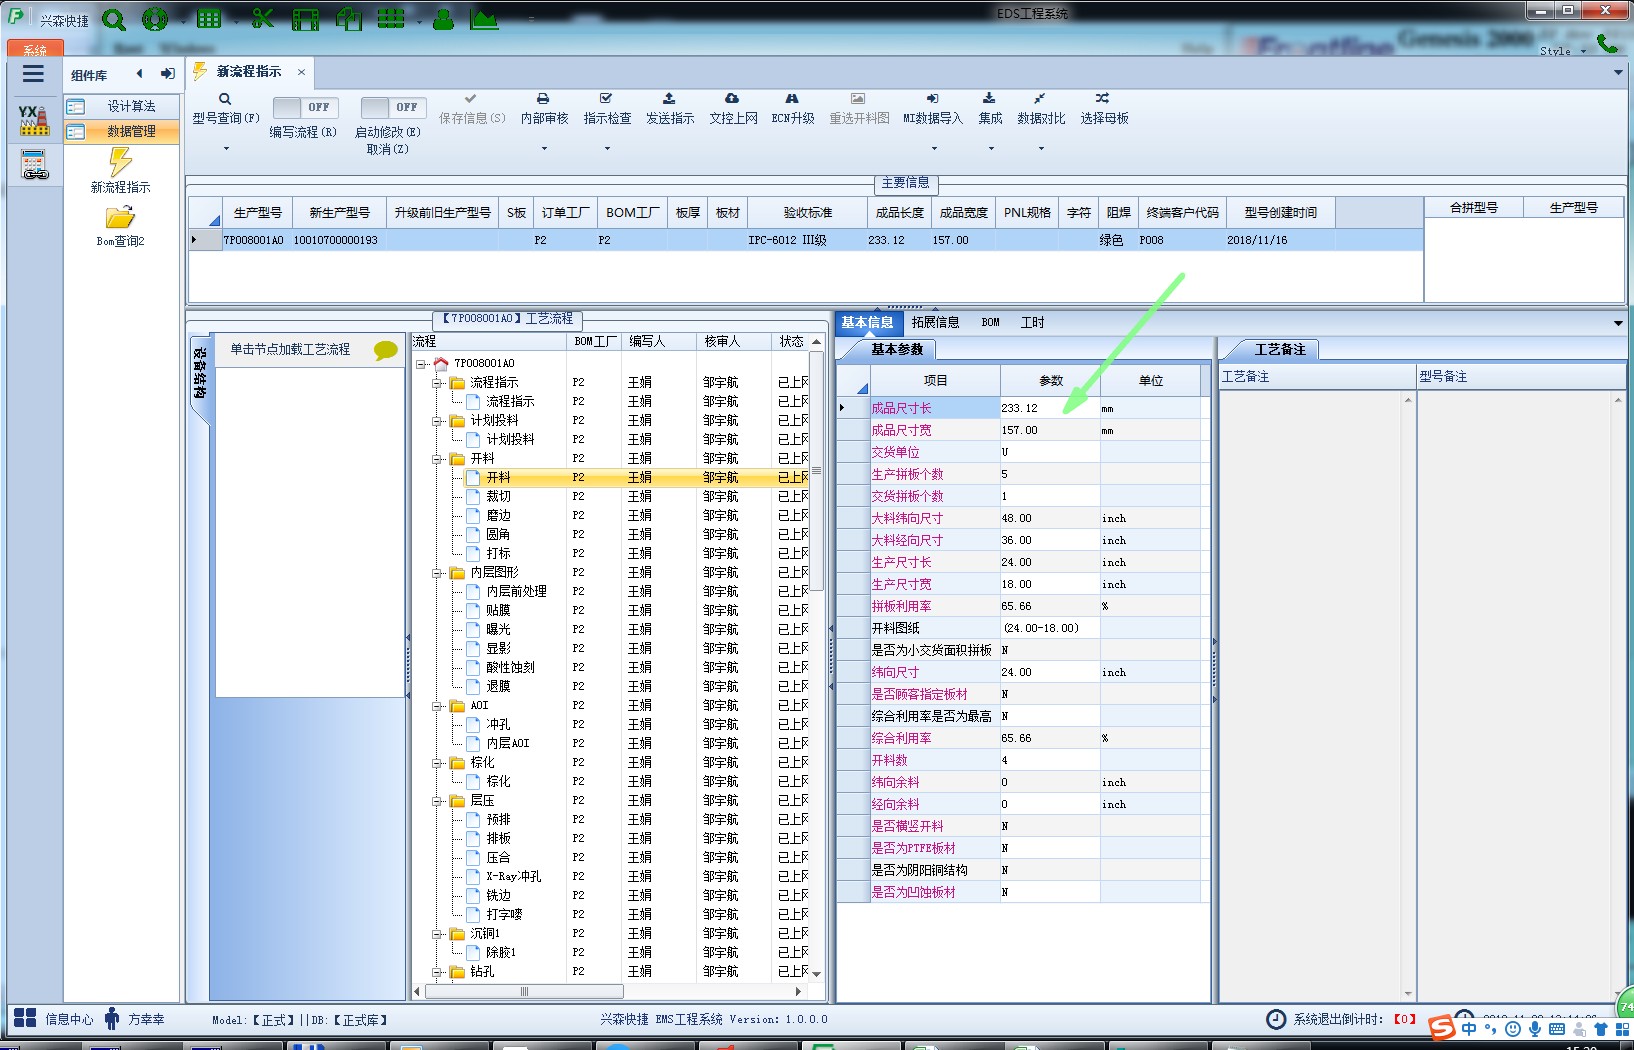Click the green film strip icon
Viewport: 1634px width, 1050px height.
(306, 19)
